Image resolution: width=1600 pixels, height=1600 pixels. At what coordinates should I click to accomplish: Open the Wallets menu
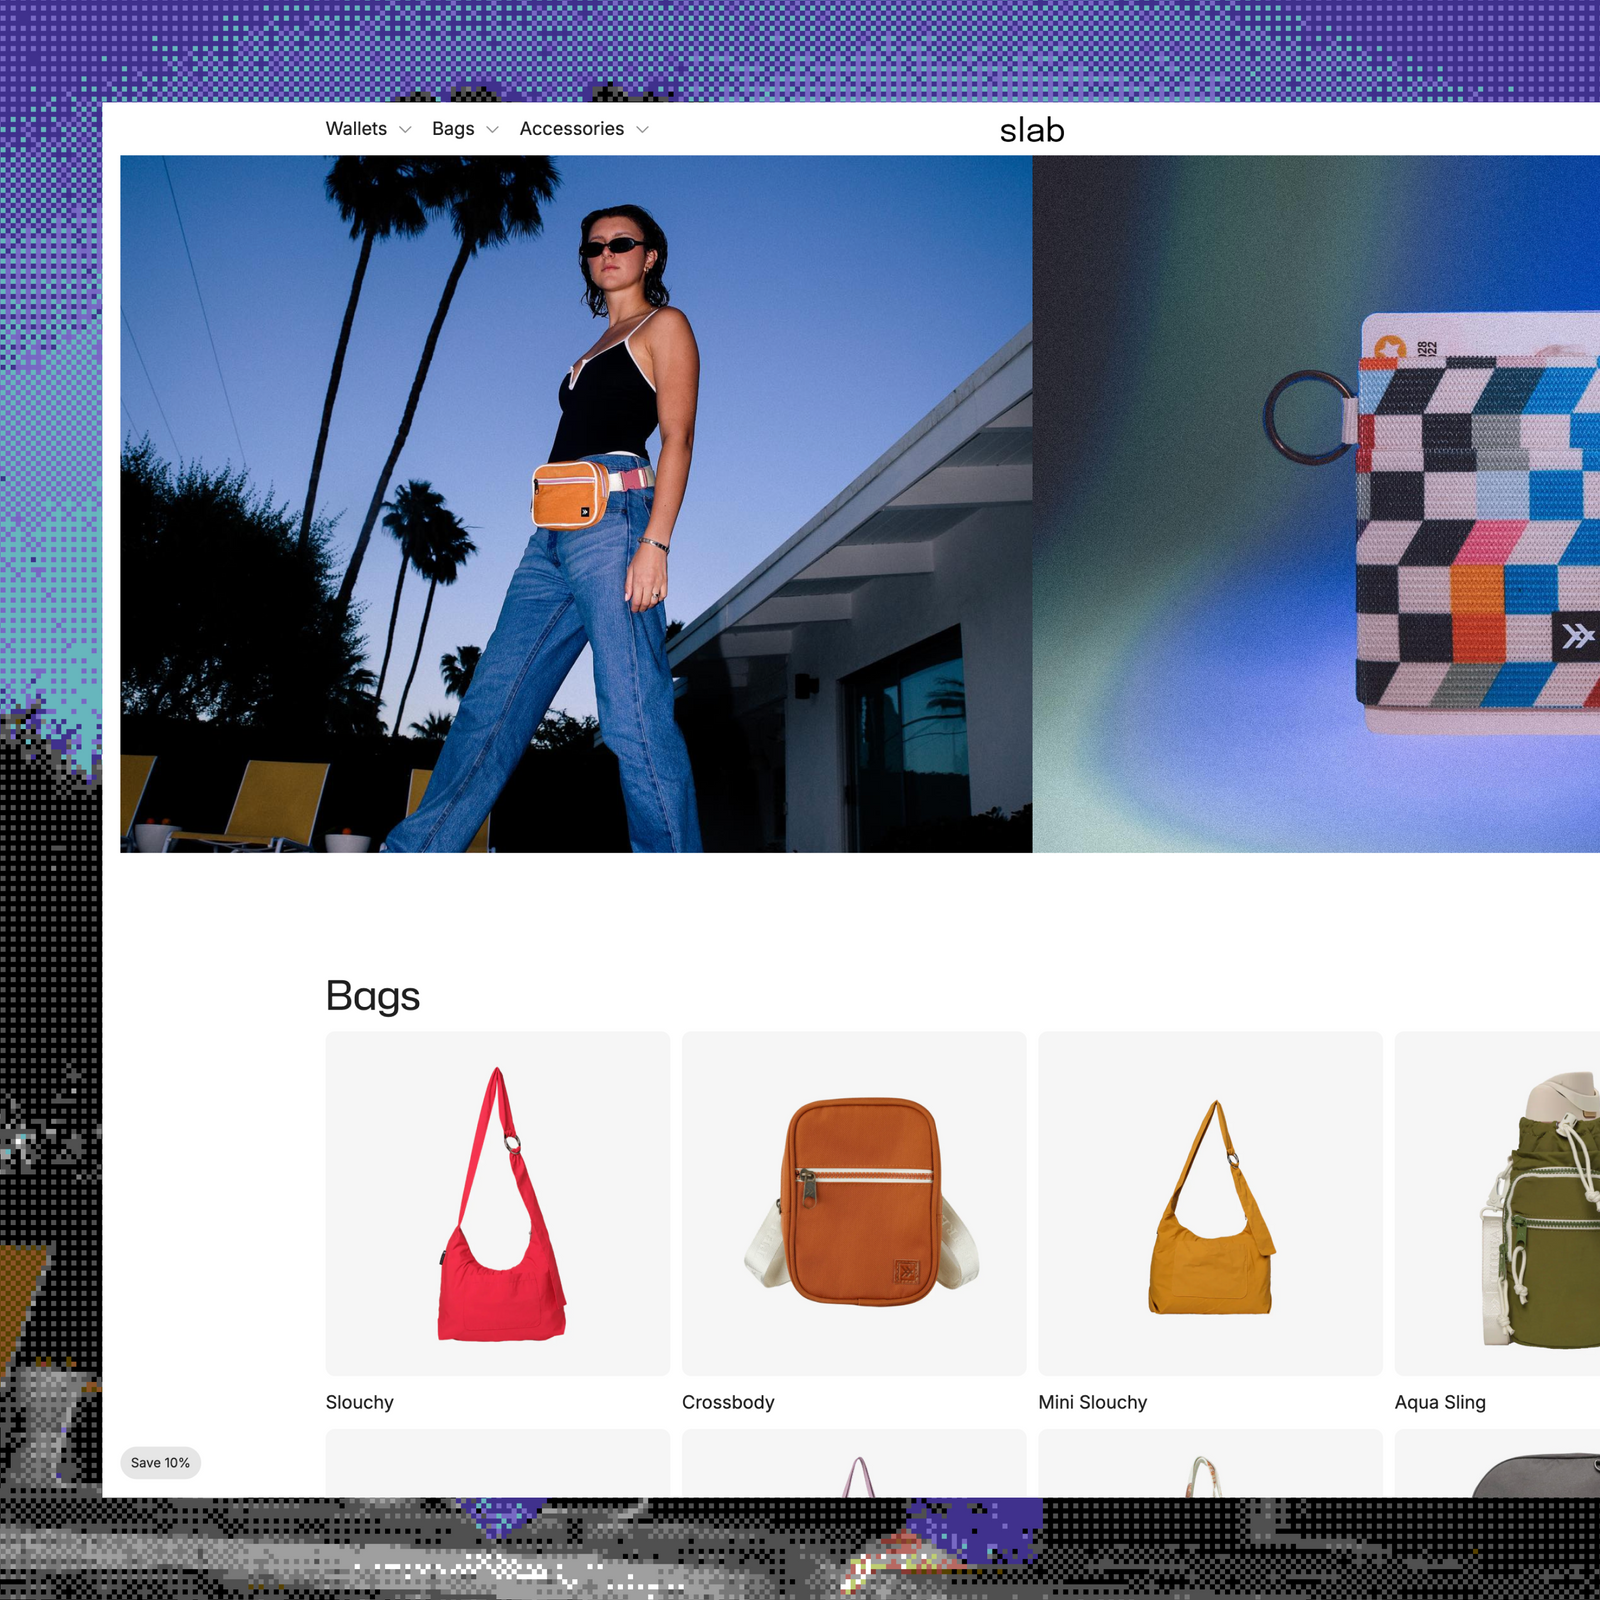[356, 129]
